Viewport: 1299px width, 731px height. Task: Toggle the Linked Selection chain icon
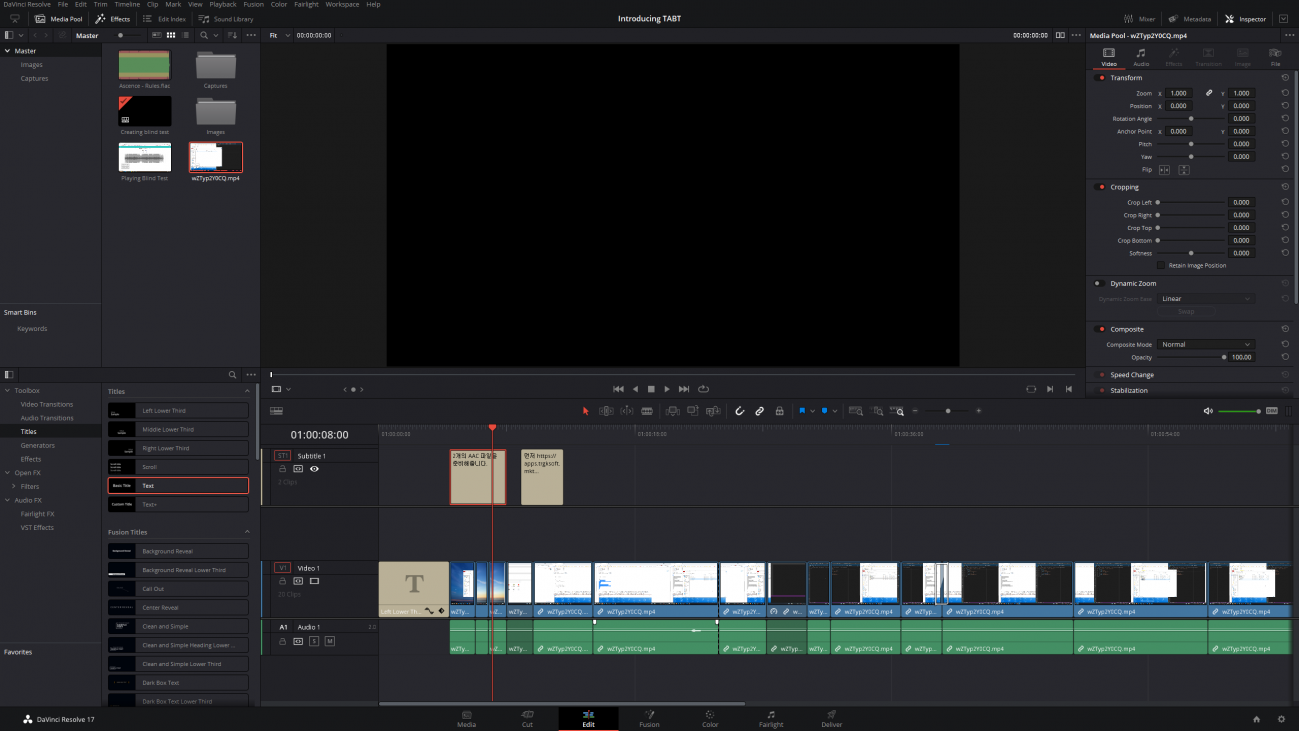point(759,411)
